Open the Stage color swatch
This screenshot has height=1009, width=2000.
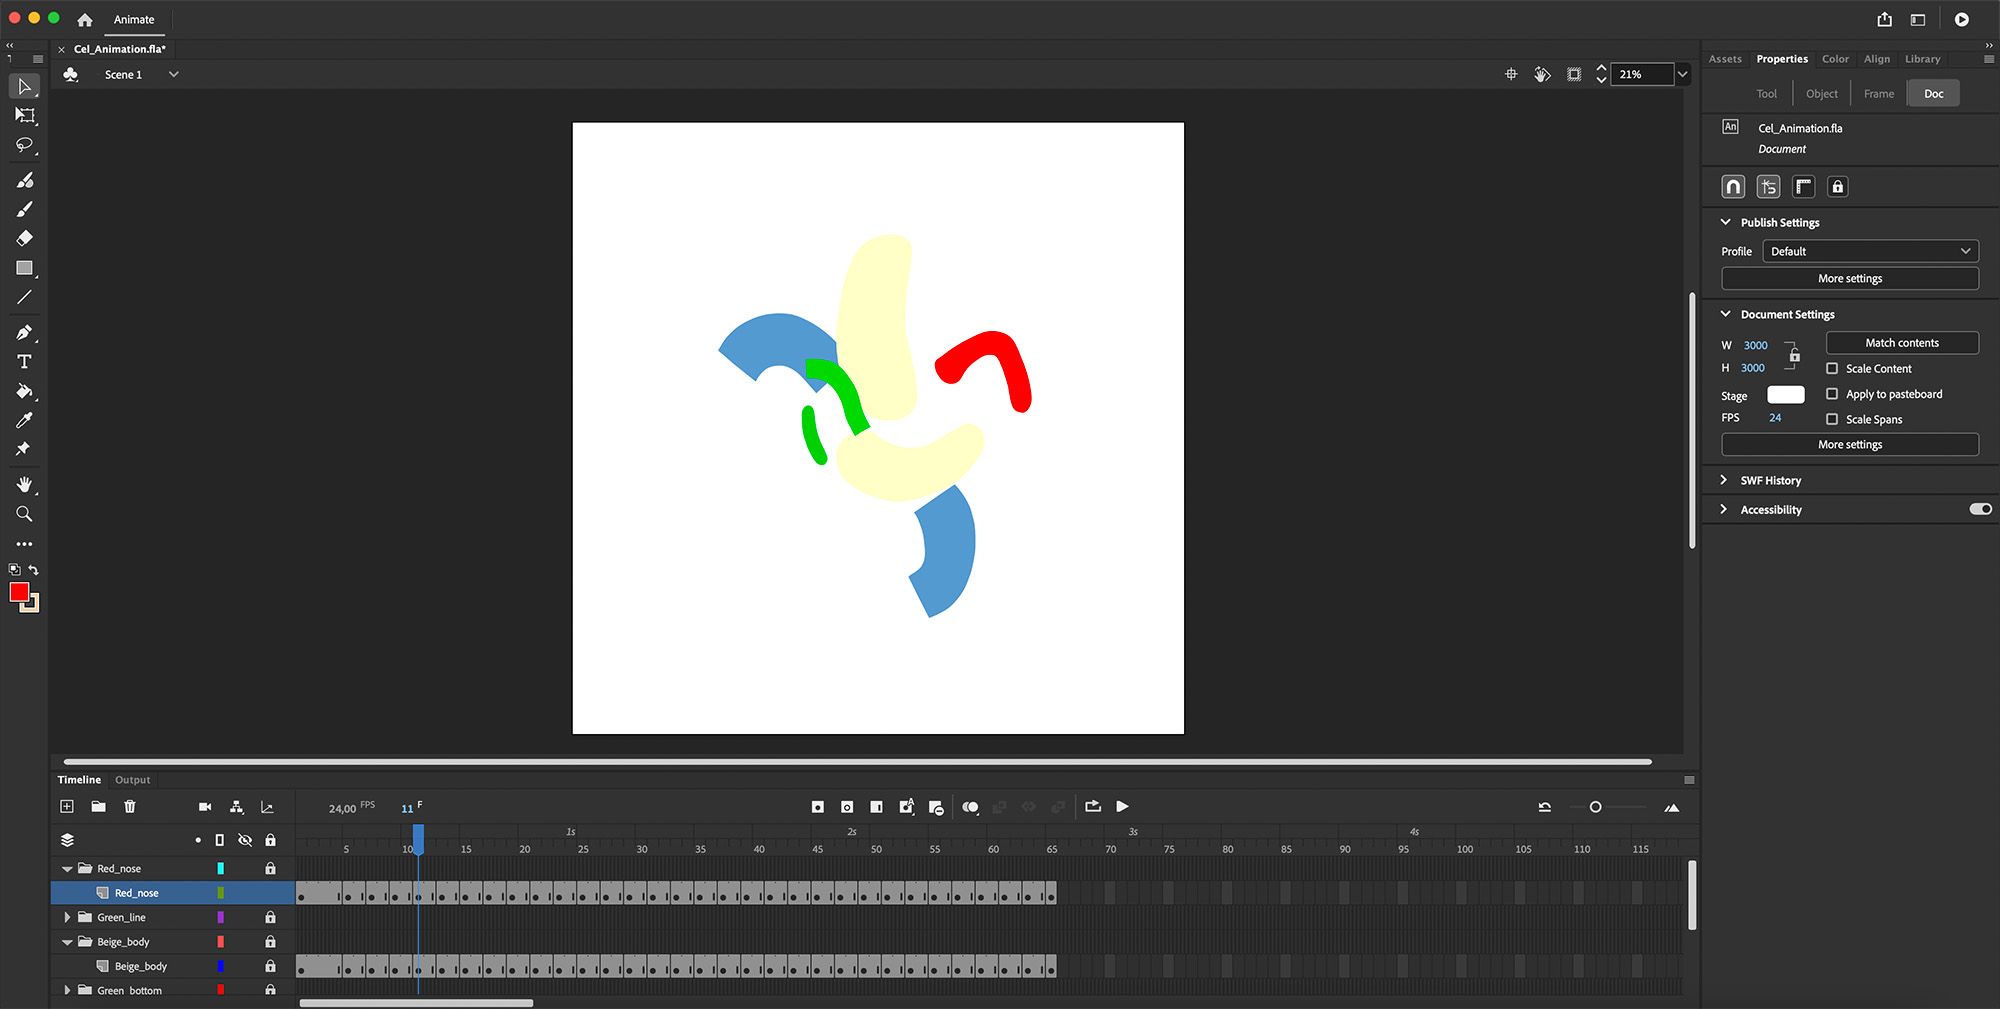(1785, 395)
